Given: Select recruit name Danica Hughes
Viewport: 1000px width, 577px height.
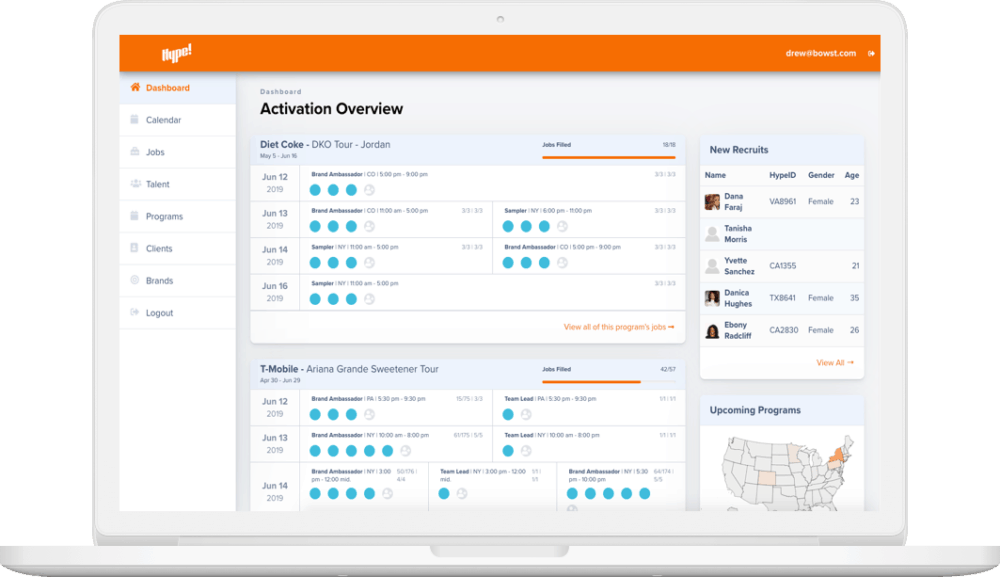Looking at the screenshot, I should [738, 298].
